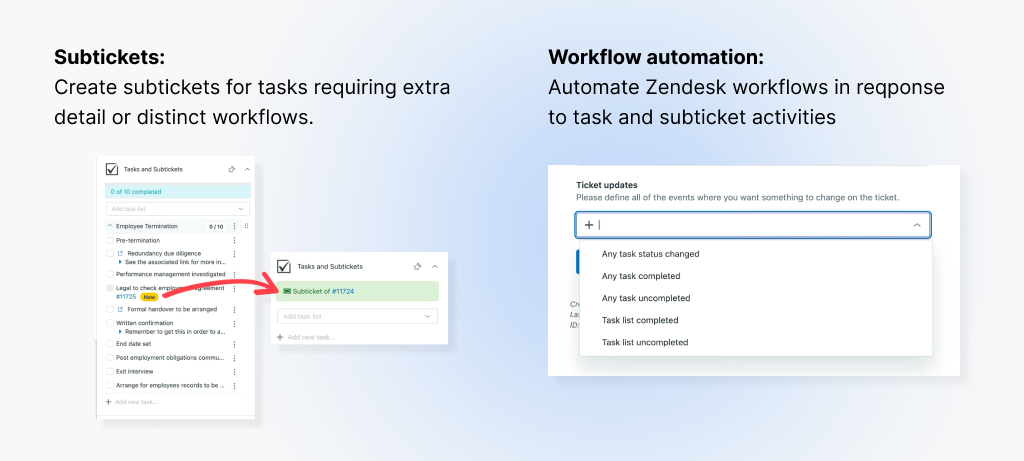
Task: Open the three-dot menu for Exit interview
Action: coord(234,371)
